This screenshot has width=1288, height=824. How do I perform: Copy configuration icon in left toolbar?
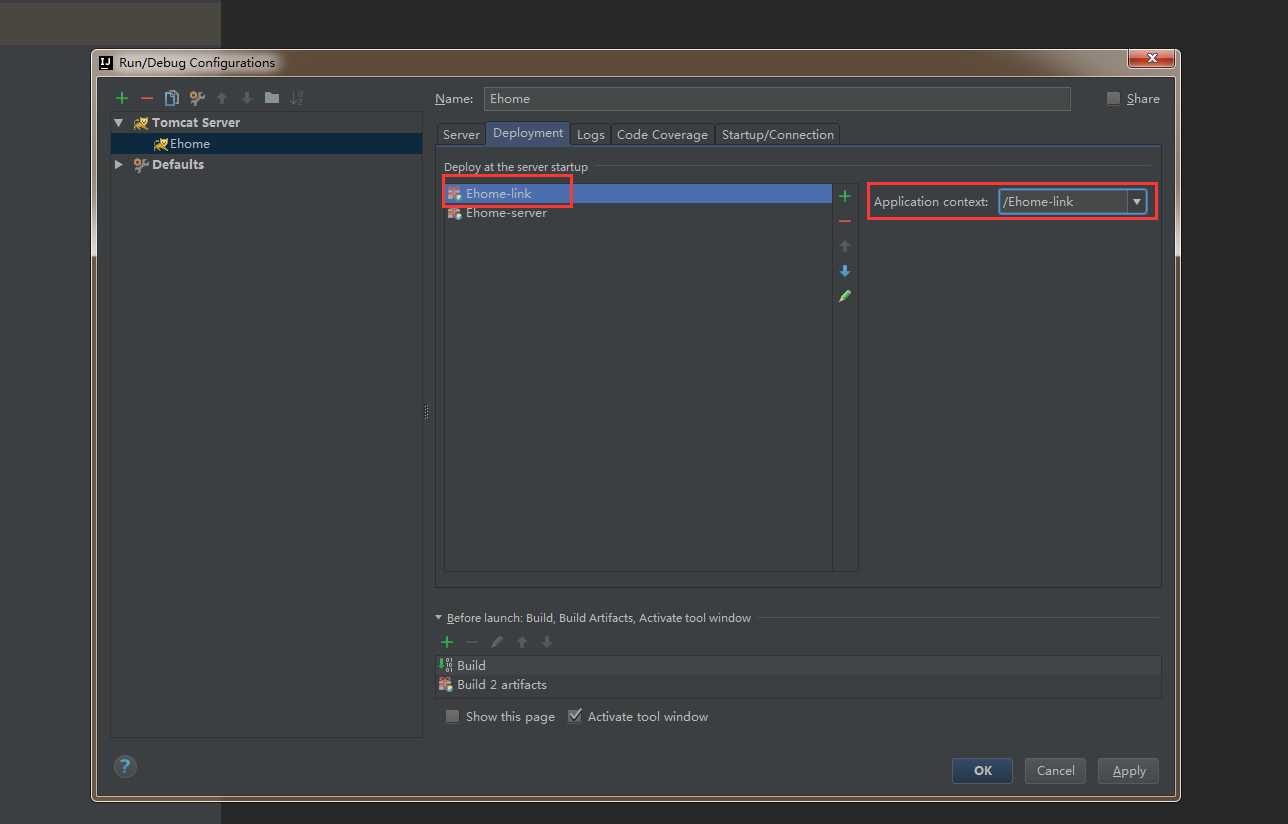click(172, 98)
